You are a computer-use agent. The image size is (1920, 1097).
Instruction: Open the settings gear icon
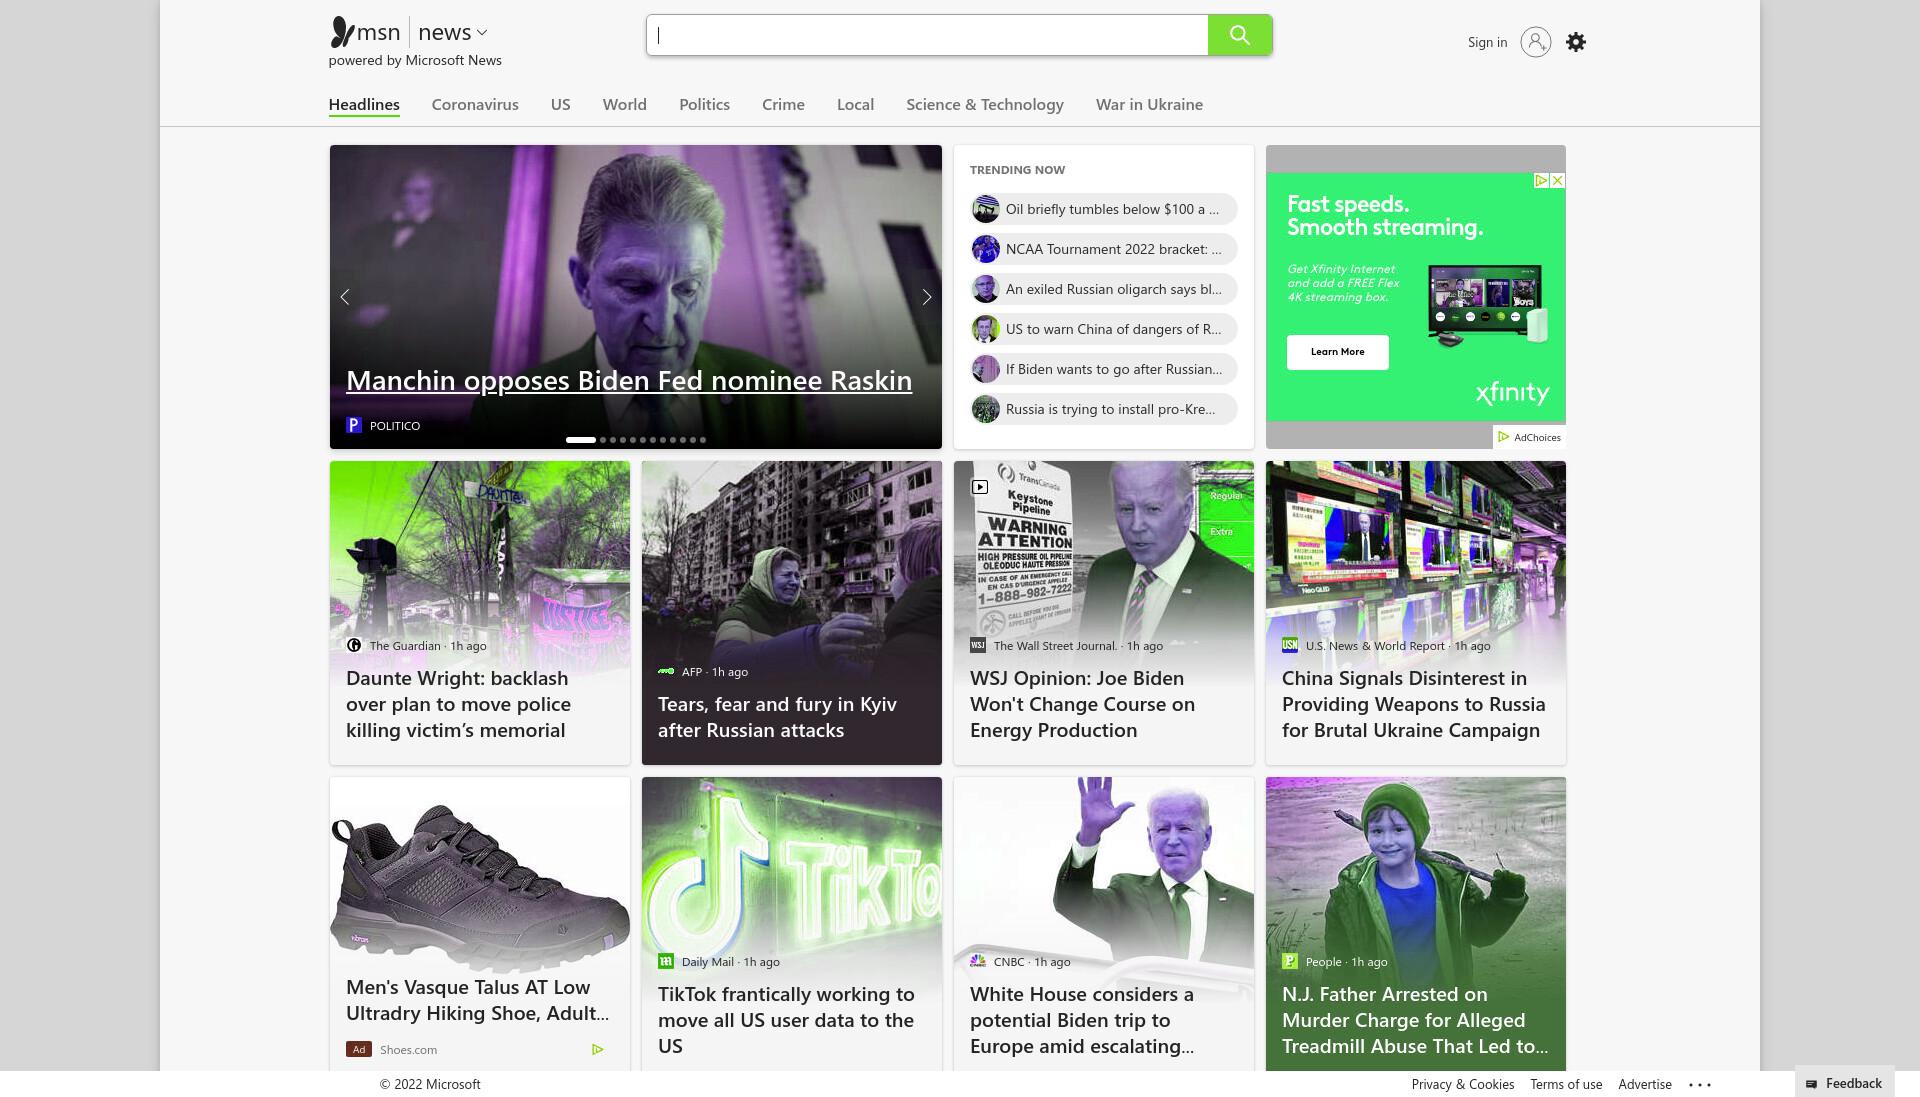[1576, 42]
